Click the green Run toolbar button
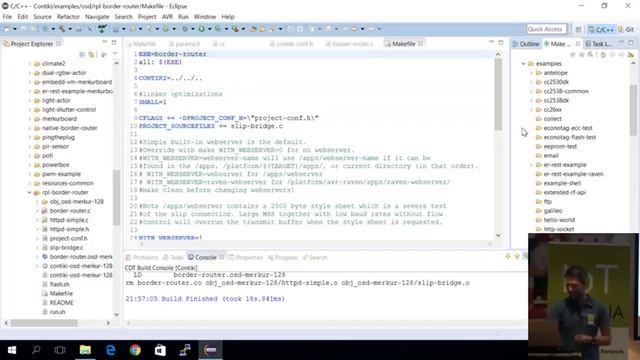 click(x=201, y=29)
